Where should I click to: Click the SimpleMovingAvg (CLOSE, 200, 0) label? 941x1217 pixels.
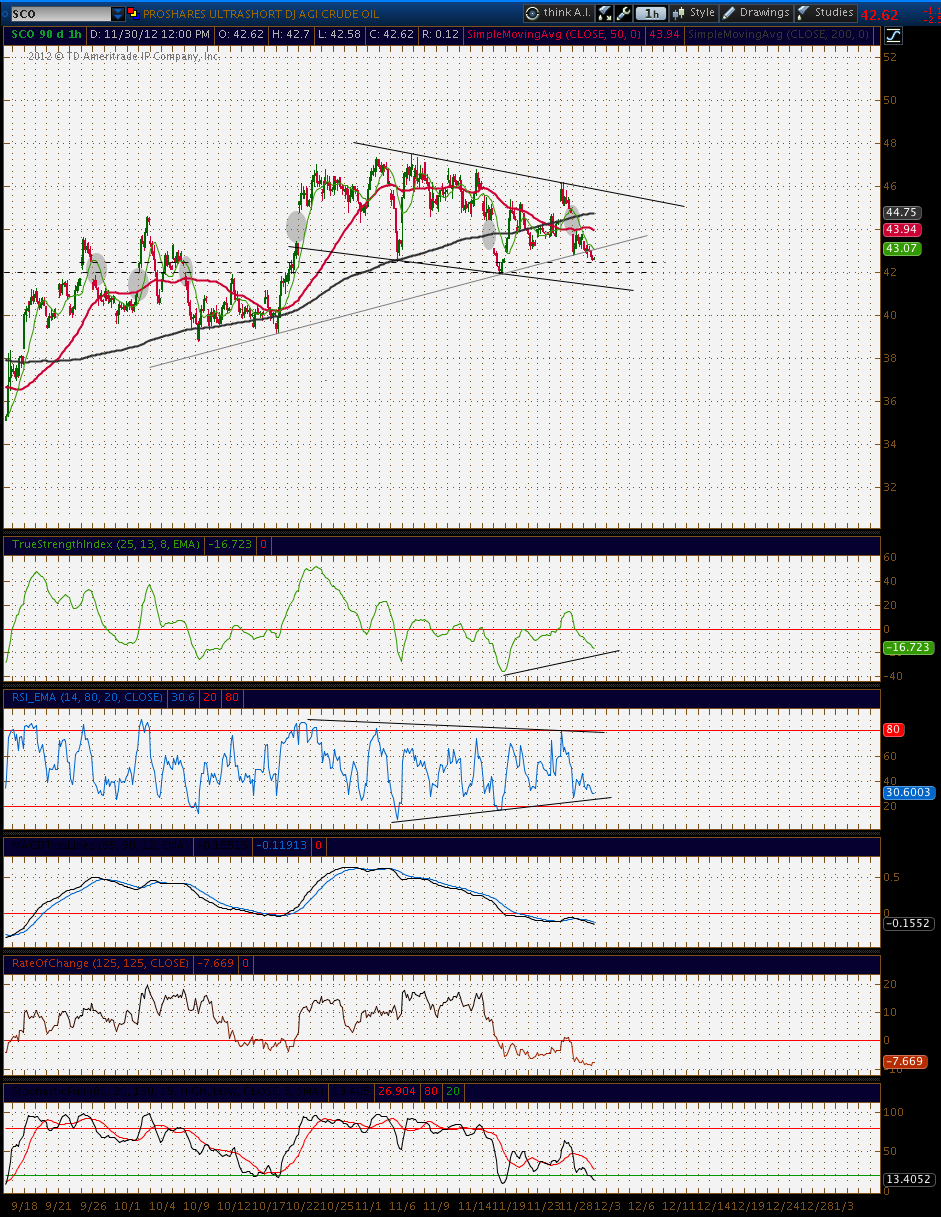click(777, 35)
